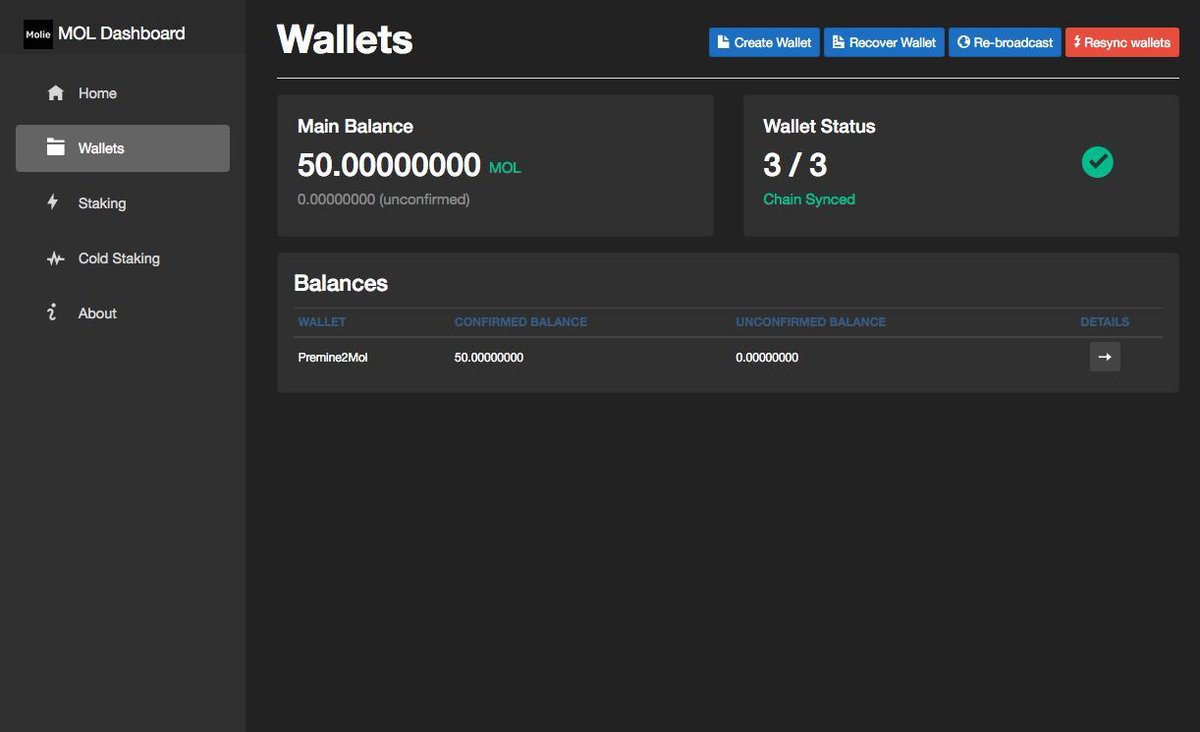1200x732 pixels.
Task: Click the document icon on Create Wallet
Action: [x=724, y=42]
